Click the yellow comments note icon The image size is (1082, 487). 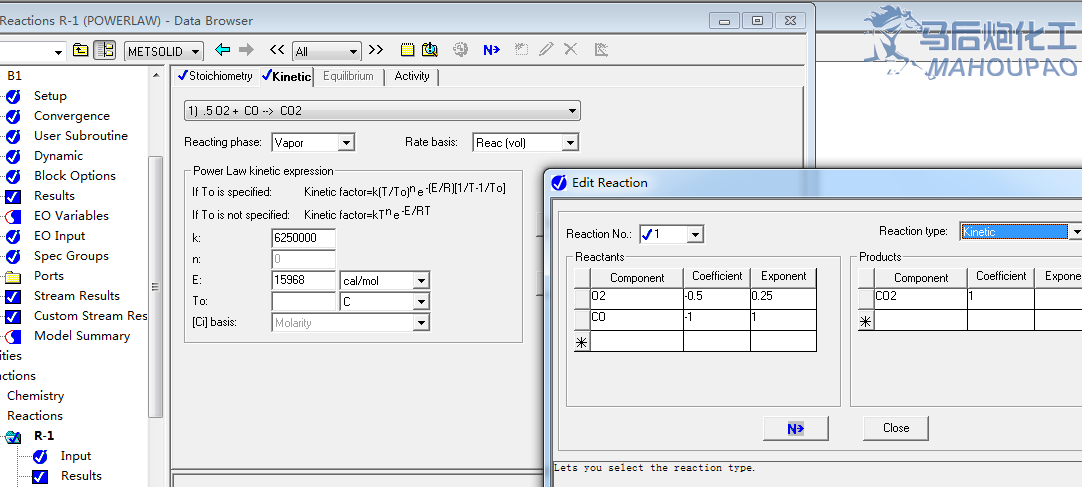point(408,50)
